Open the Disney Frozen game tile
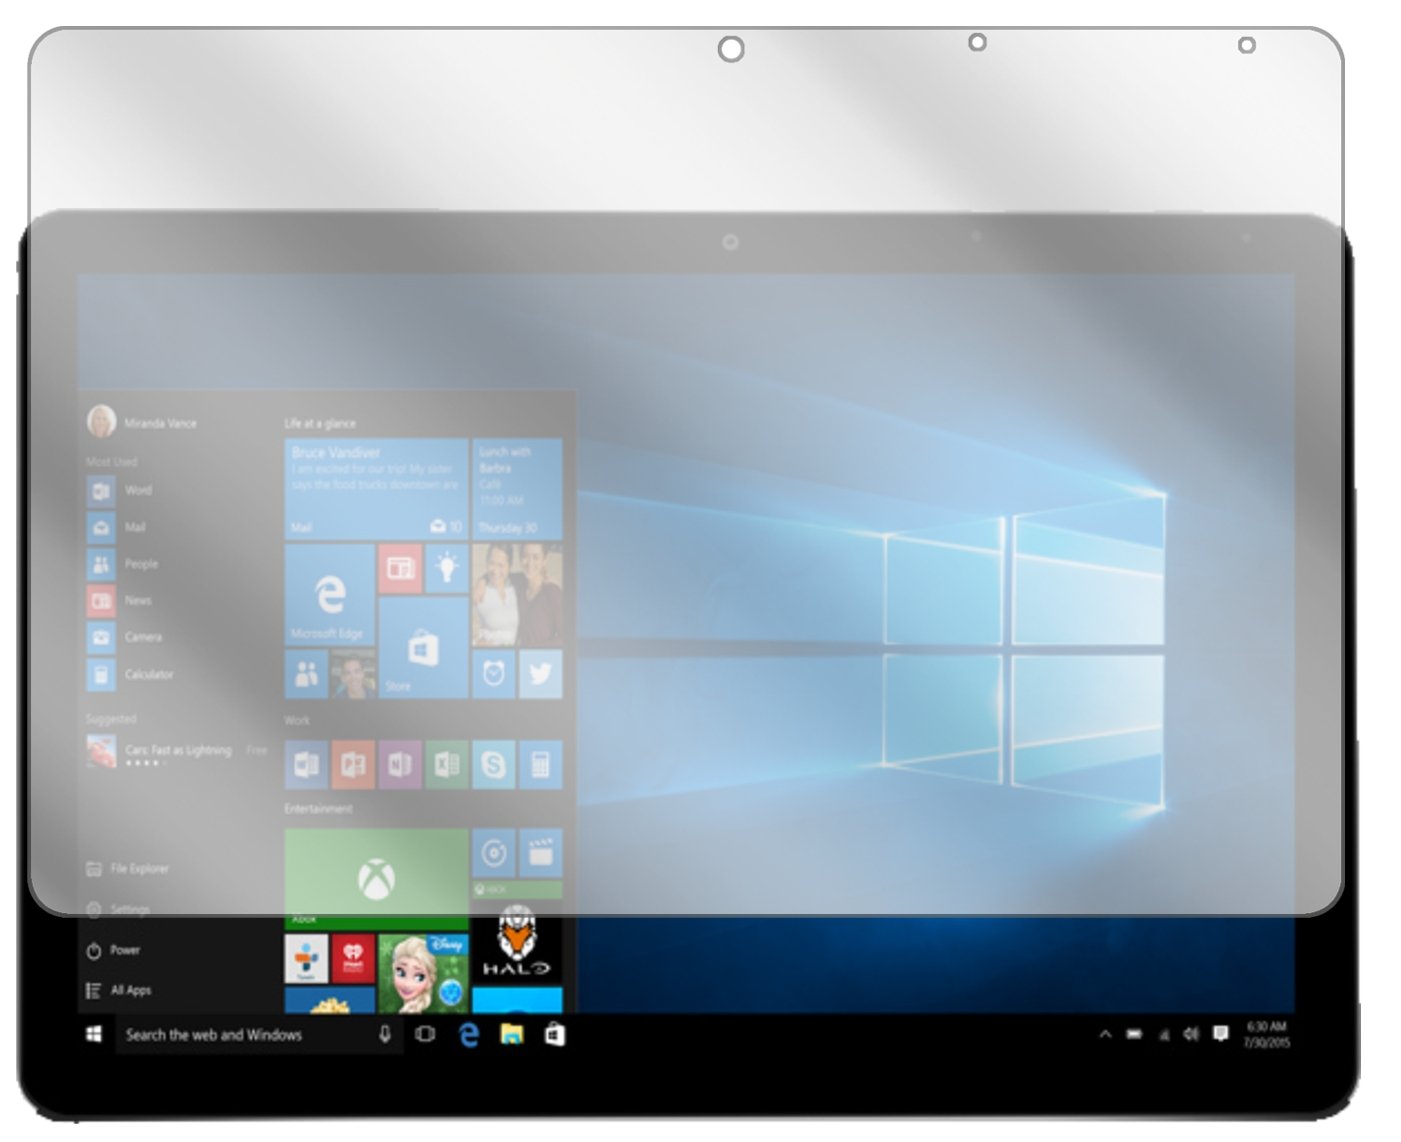Viewport: 1401px width, 1142px height. 423,973
